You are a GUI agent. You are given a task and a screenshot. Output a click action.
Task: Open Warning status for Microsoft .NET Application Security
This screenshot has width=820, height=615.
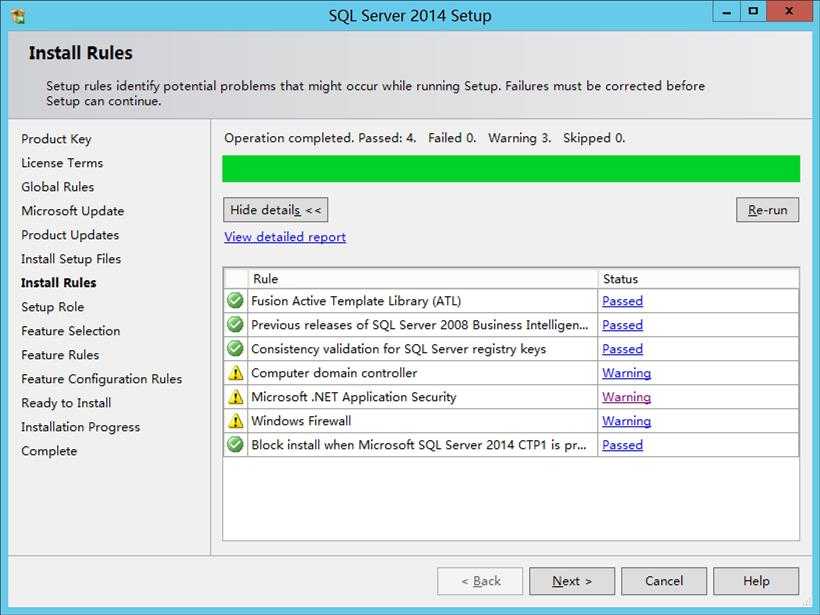pyautogui.click(x=627, y=397)
